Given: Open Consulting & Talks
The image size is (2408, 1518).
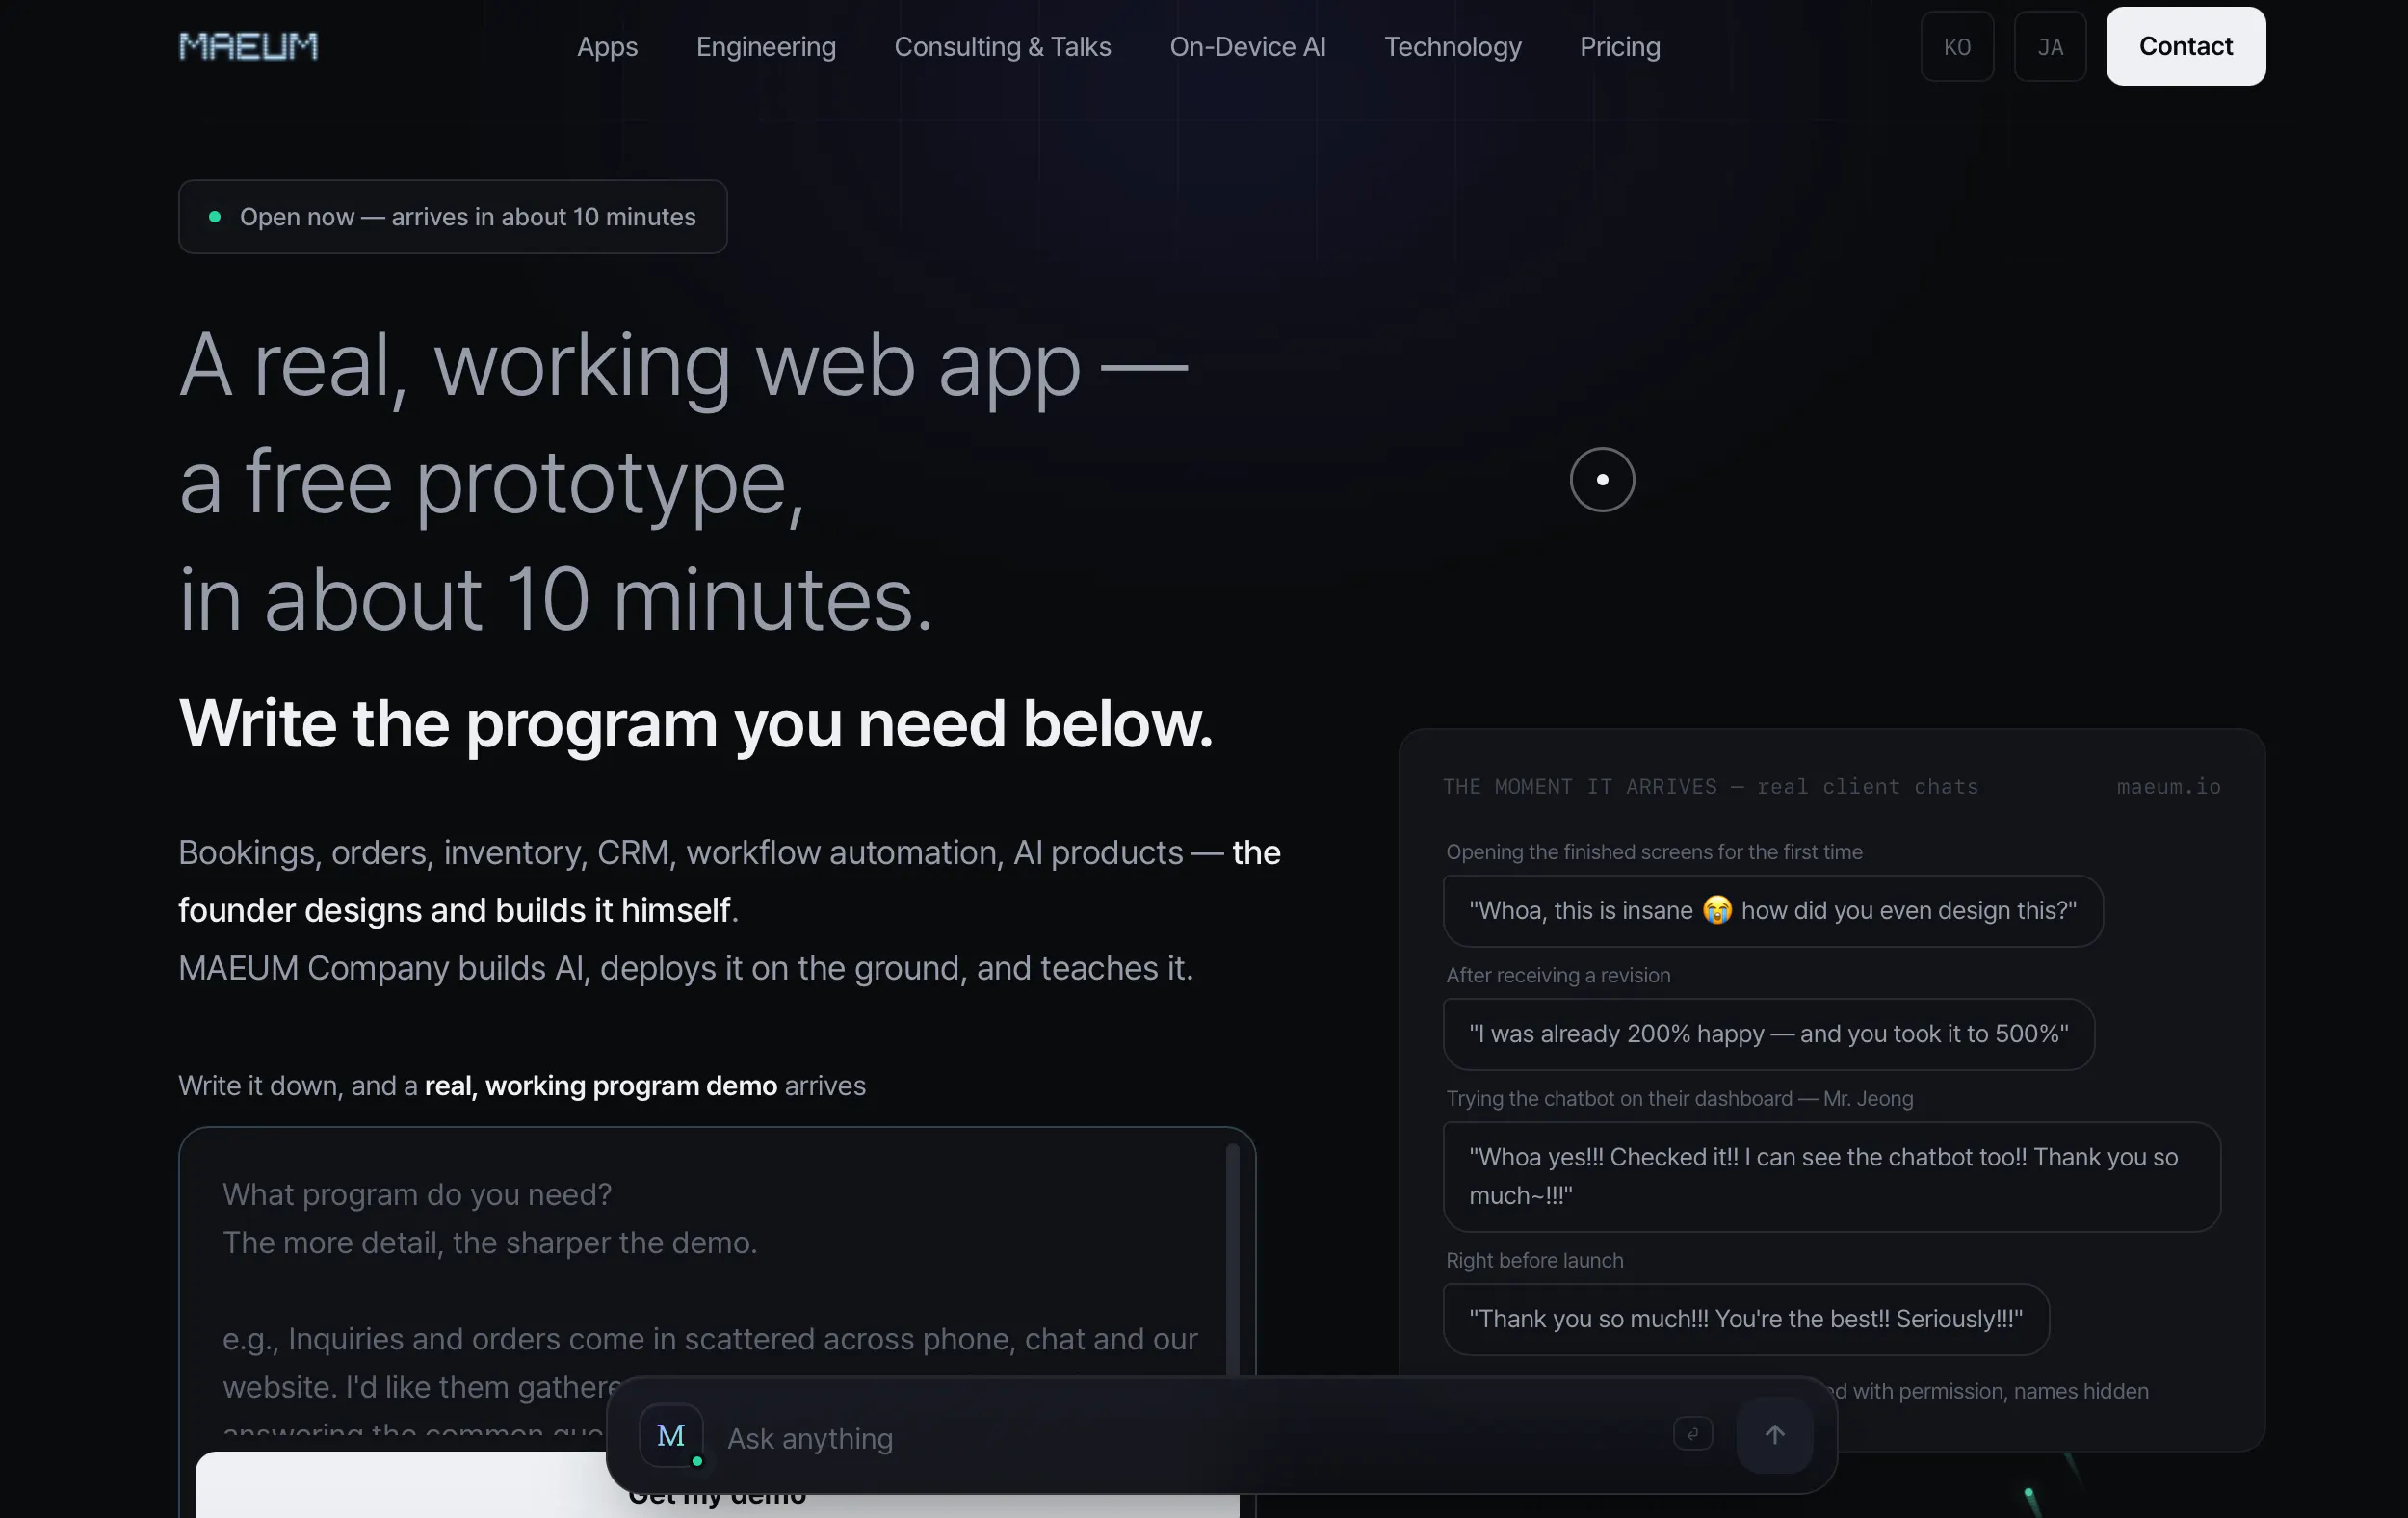Looking at the screenshot, I should (x=1002, y=46).
